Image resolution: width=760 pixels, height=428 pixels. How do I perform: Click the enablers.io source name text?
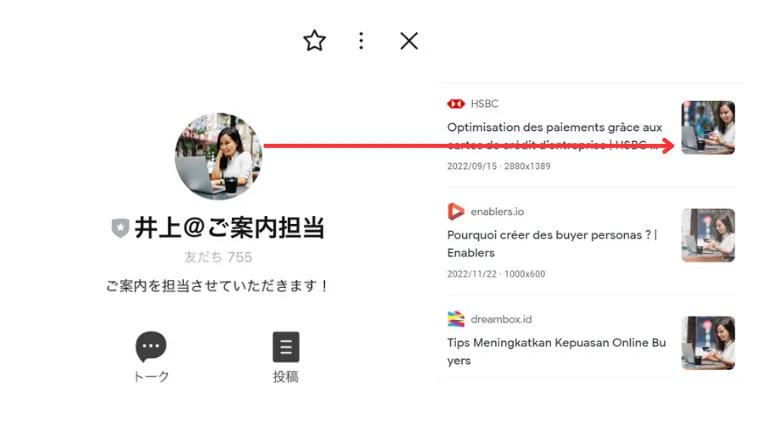[497, 211]
